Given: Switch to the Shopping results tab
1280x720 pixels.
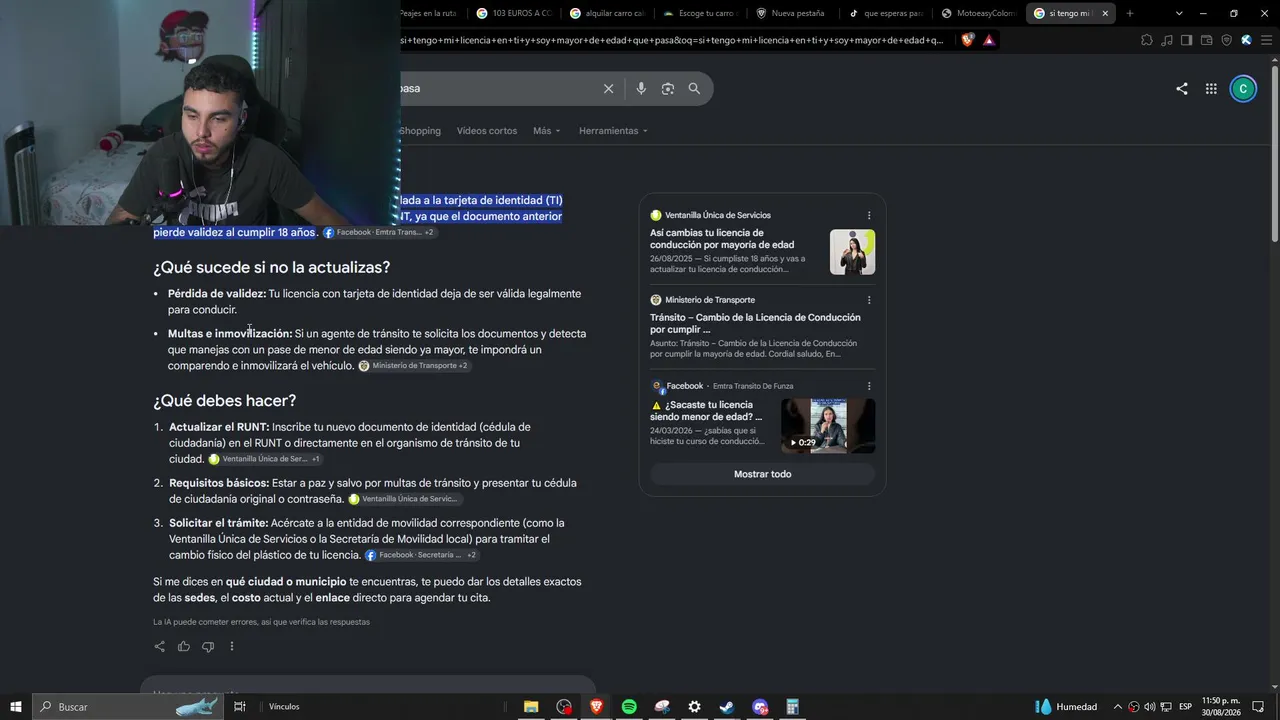Looking at the screenshot, I should click(420, 131).
